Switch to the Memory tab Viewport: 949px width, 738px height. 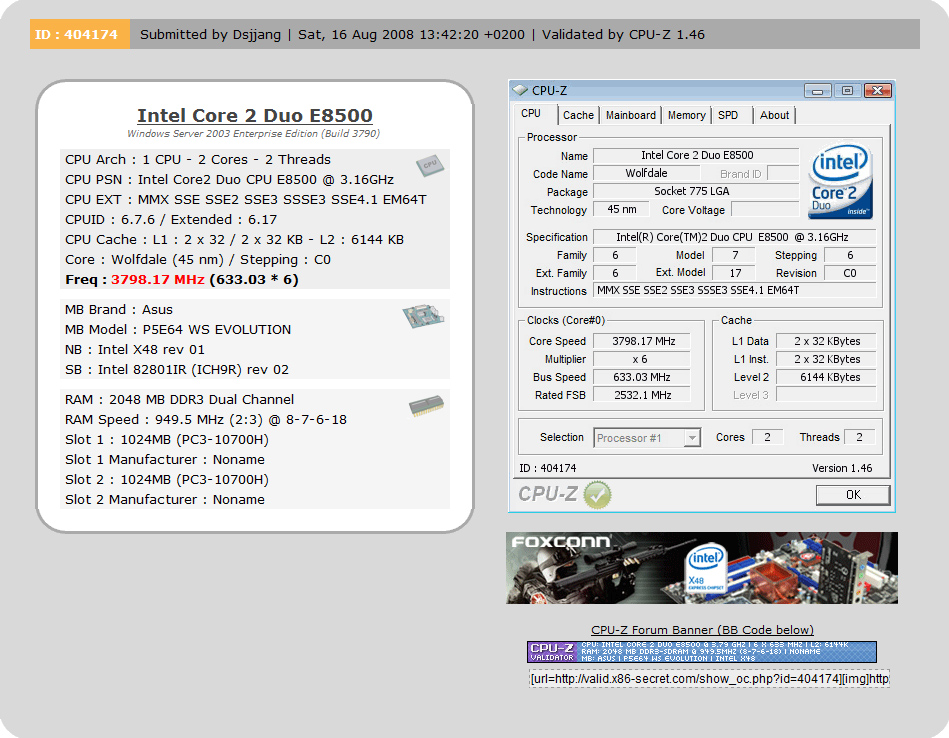click(x=686, y=115)
